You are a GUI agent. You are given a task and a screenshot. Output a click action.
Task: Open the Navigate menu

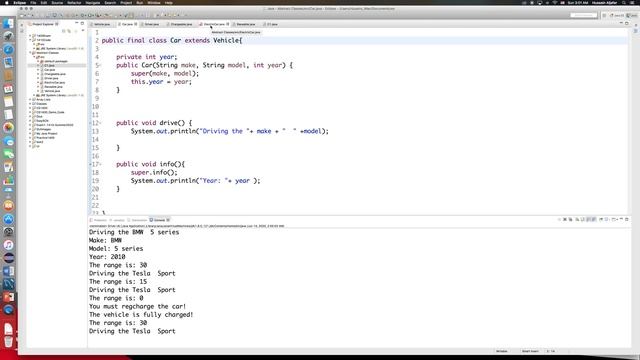(x=93, y=2)
